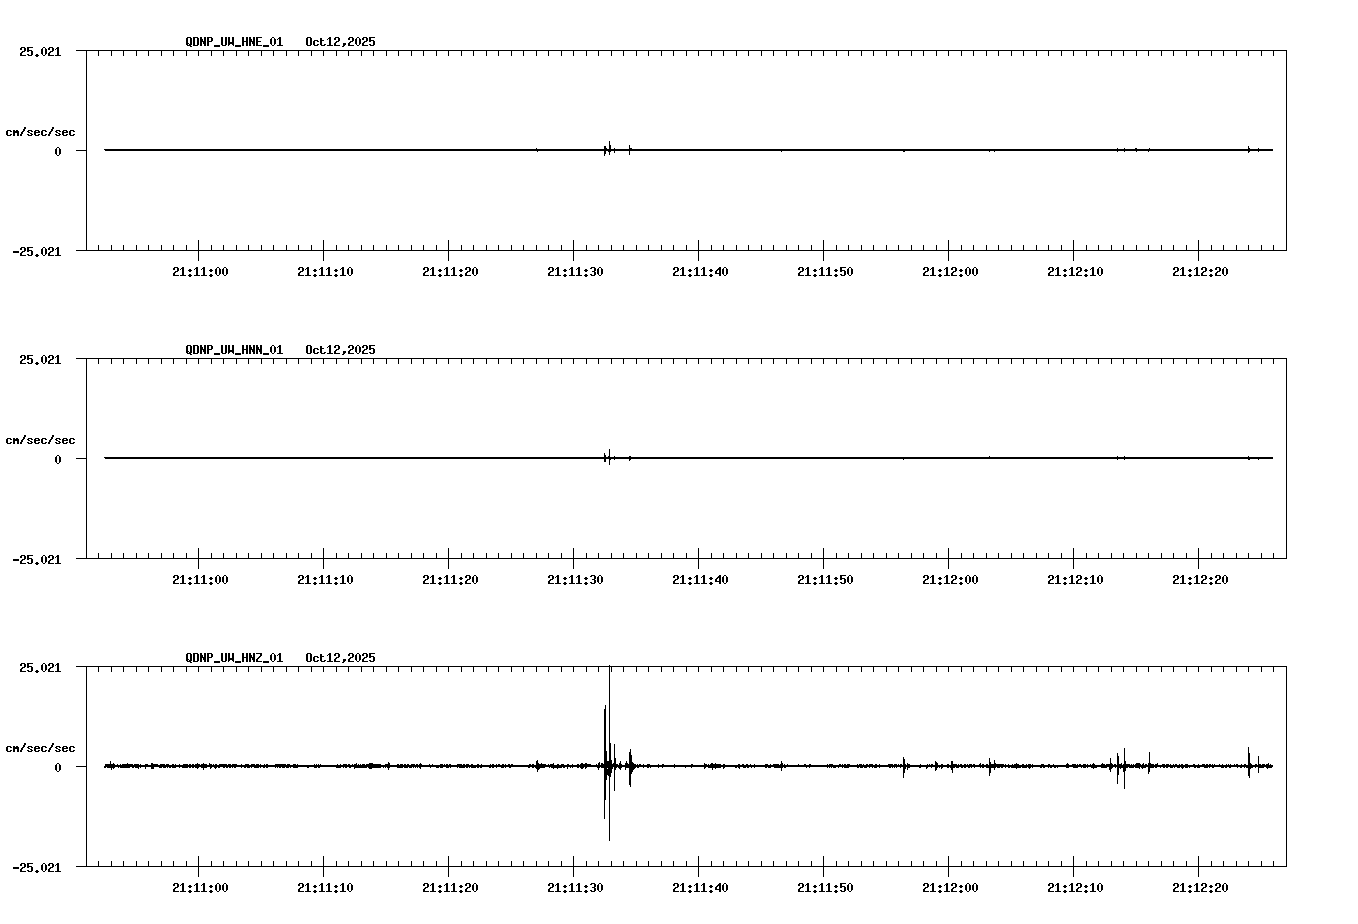Click the -25.021 lower amplitude value on HNZ plot
The width and height of the screenshot is (1358, 924).
point(37,868)
